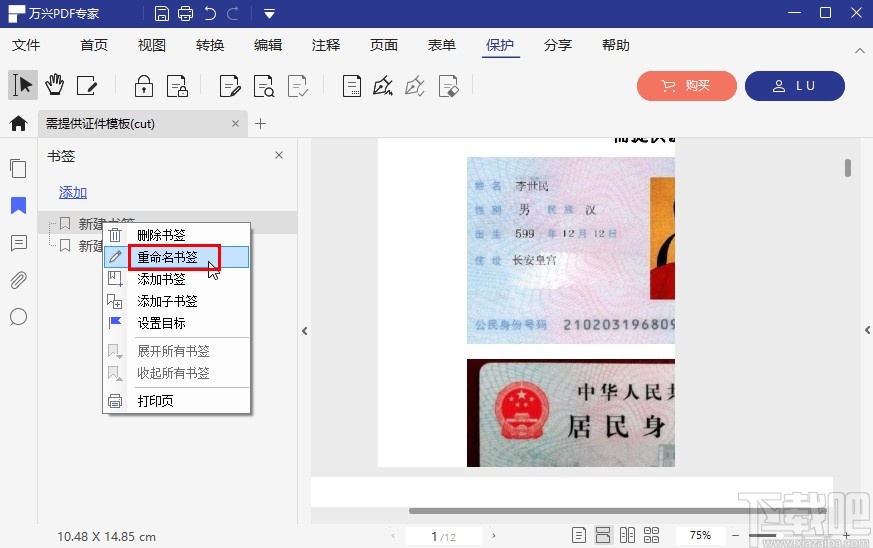
Task: Open the quick access toolbar dropdown arrow
Action: 269,14
